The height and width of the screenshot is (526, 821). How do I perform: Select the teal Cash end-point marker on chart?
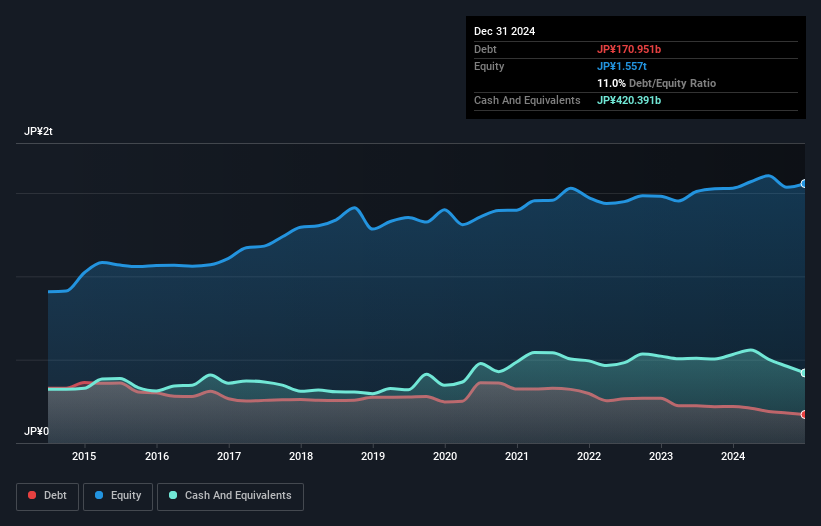coord(804,373)
